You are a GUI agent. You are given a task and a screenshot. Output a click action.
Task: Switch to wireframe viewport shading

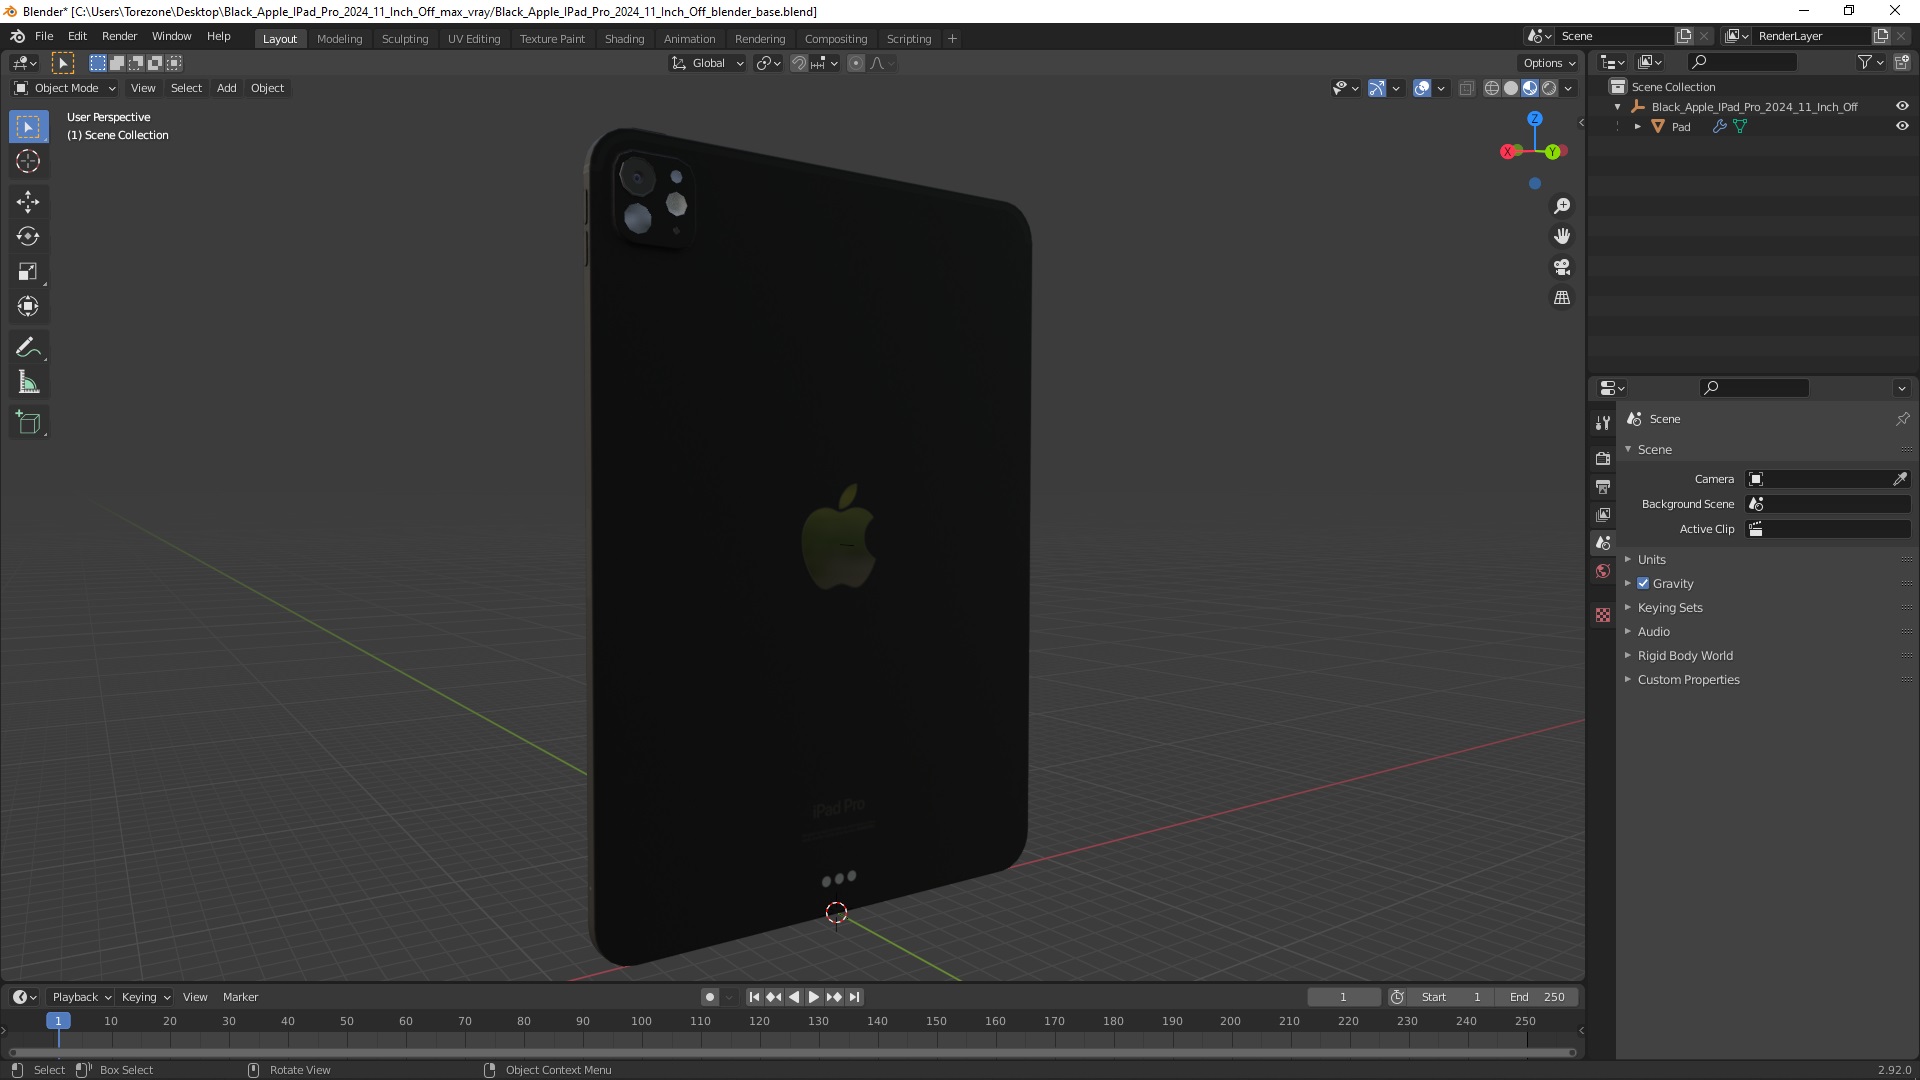point(1492,88)
